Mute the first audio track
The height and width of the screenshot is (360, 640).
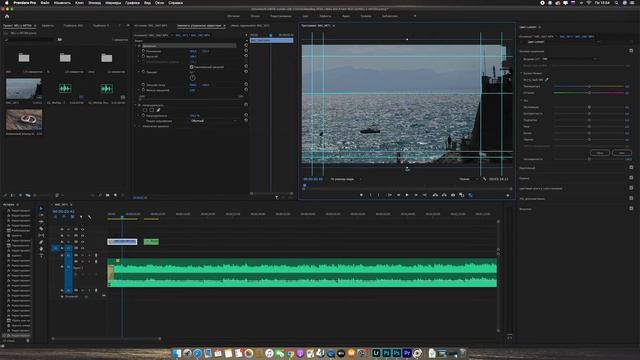(x=83, y=256)
